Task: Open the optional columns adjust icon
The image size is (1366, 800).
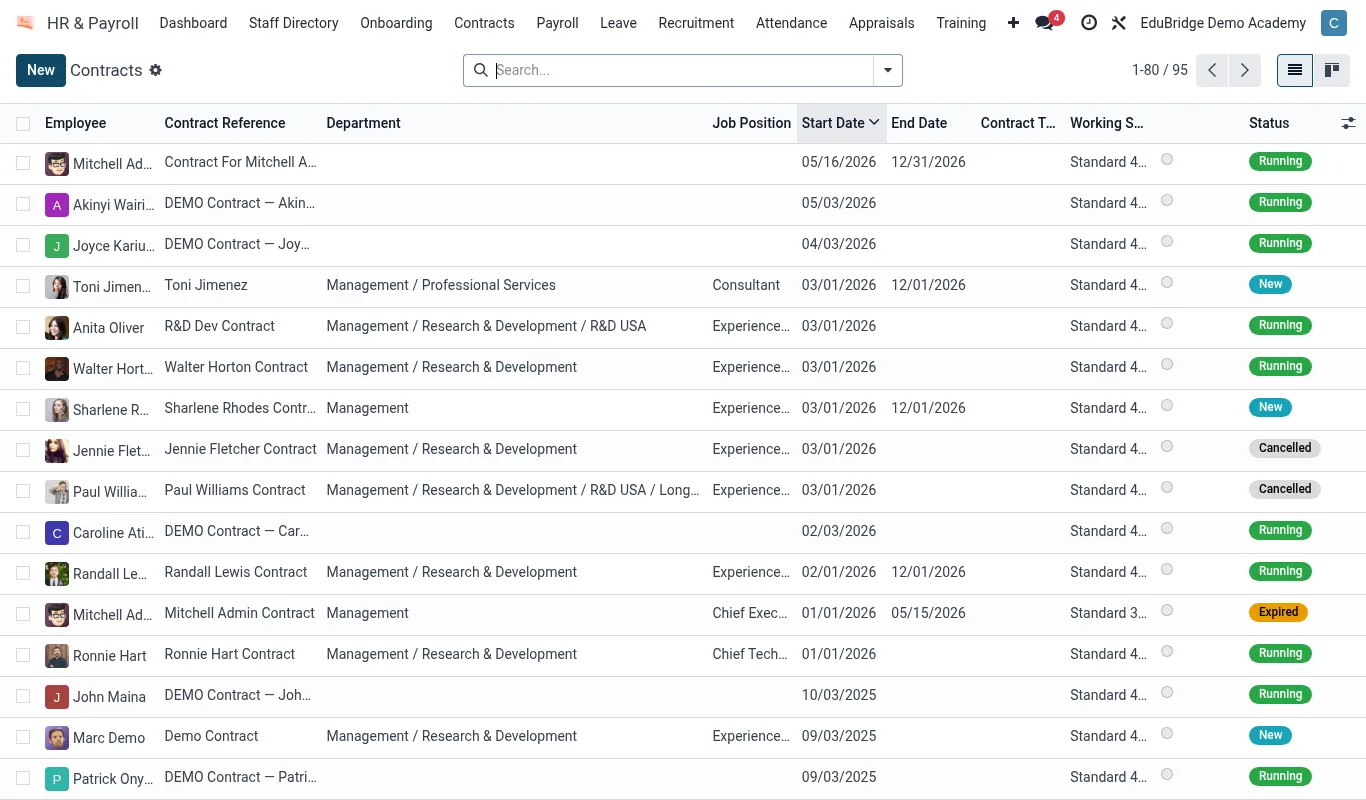Action: [x=1348, y=123]
